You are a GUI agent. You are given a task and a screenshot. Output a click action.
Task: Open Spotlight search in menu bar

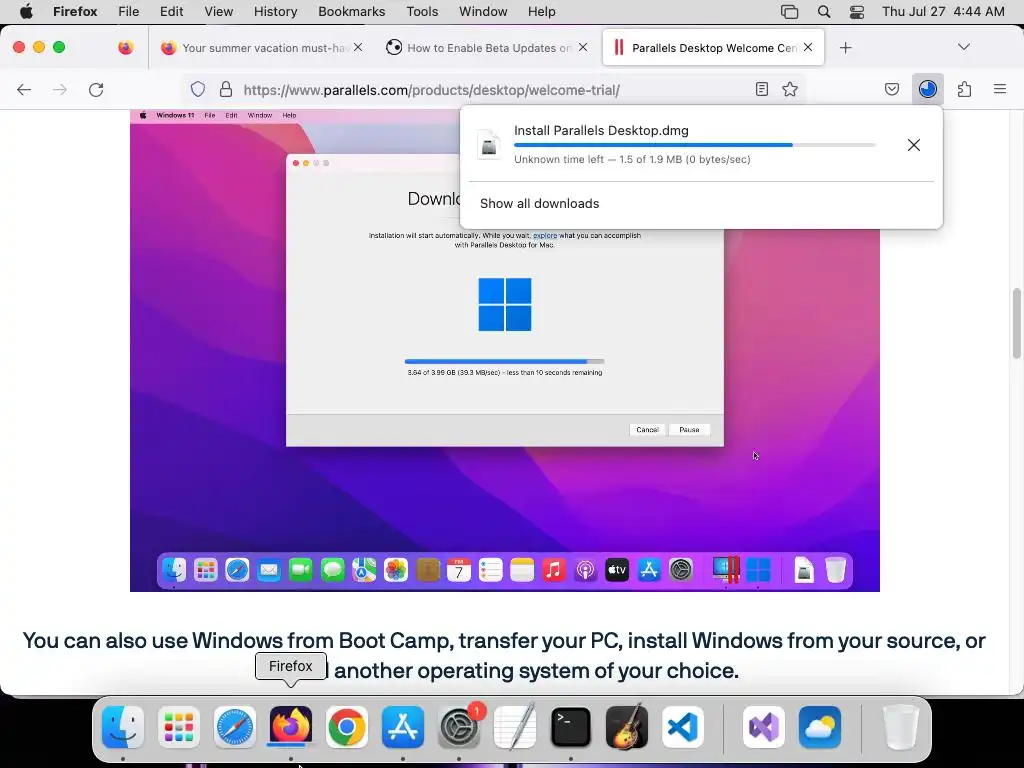[824, 12]
